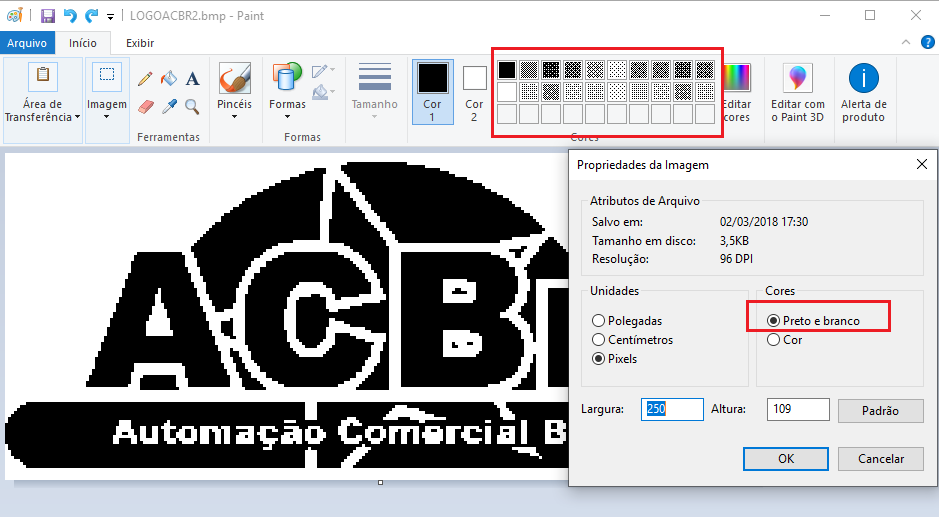Select the Polegadas unit option
The image size is (939, 517).
point(626,321)
